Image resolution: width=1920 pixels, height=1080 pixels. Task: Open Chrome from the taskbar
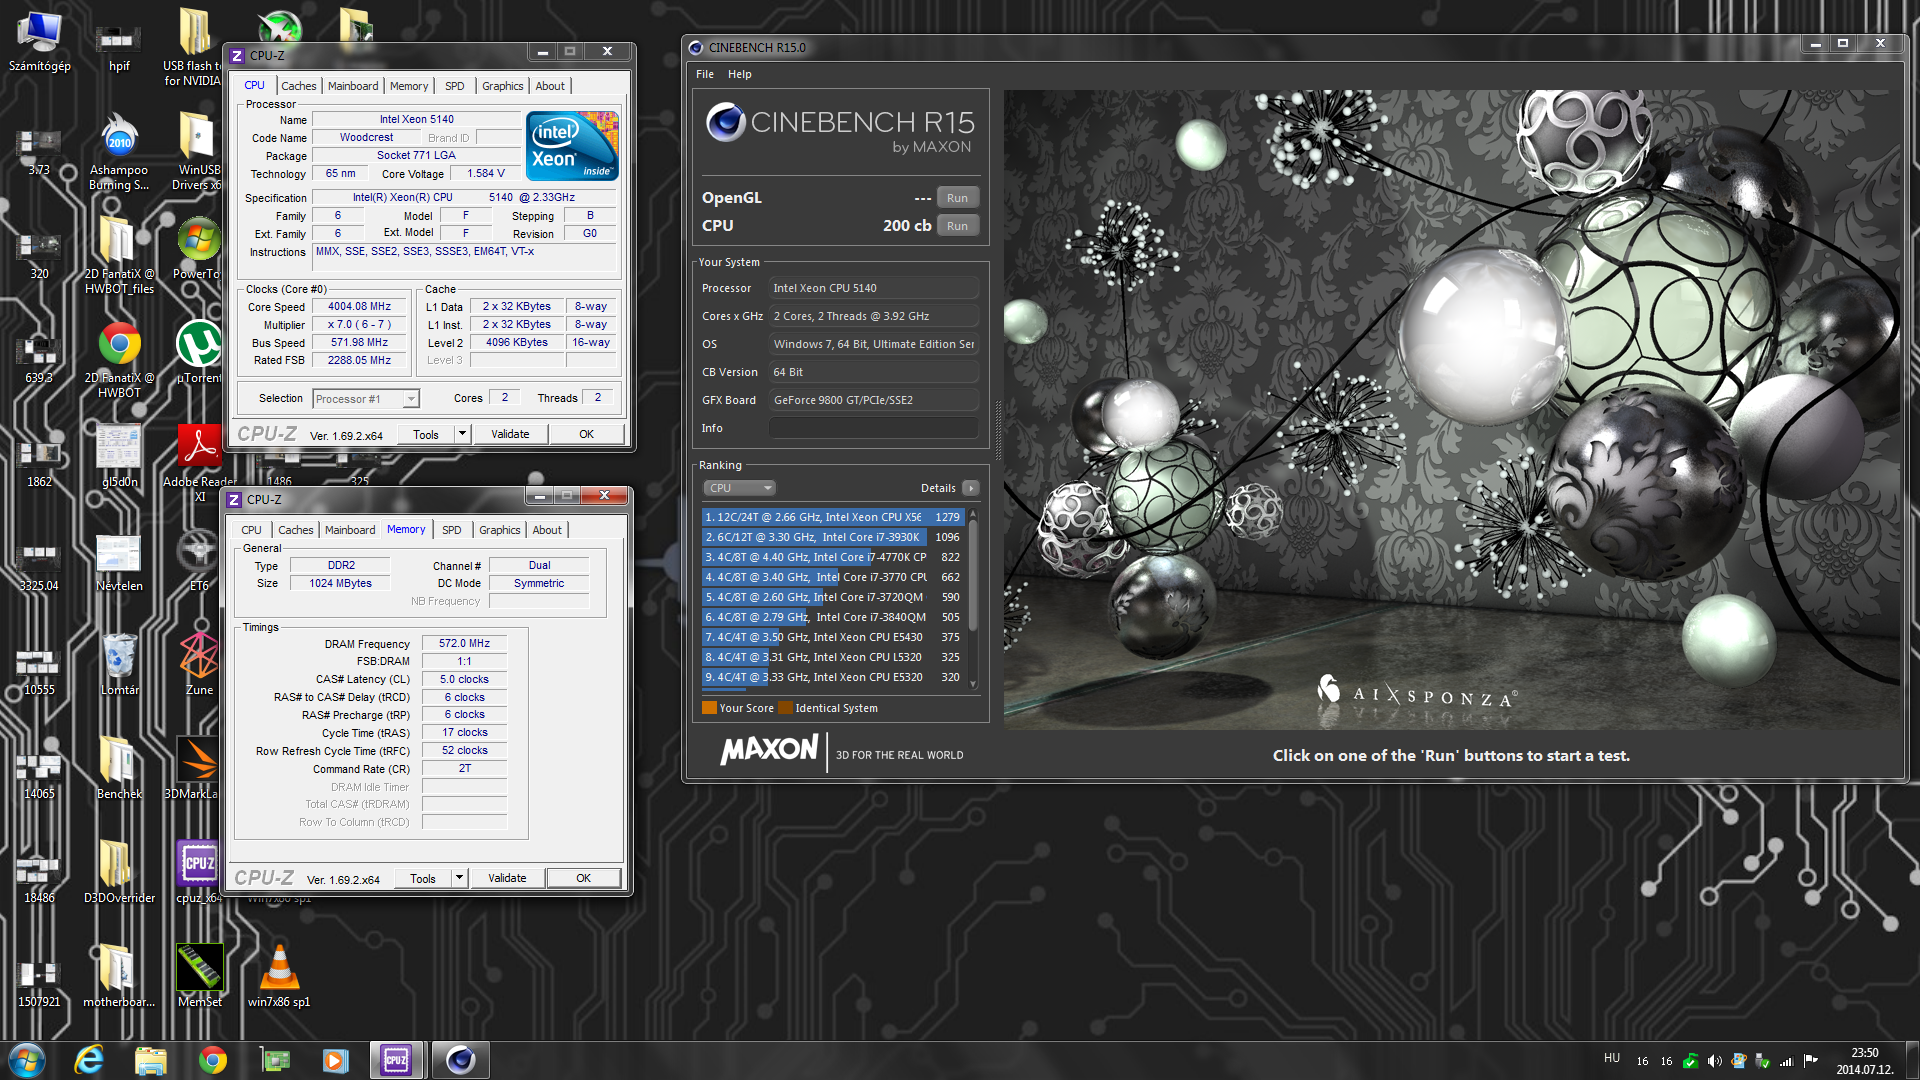coord(213,1060)
